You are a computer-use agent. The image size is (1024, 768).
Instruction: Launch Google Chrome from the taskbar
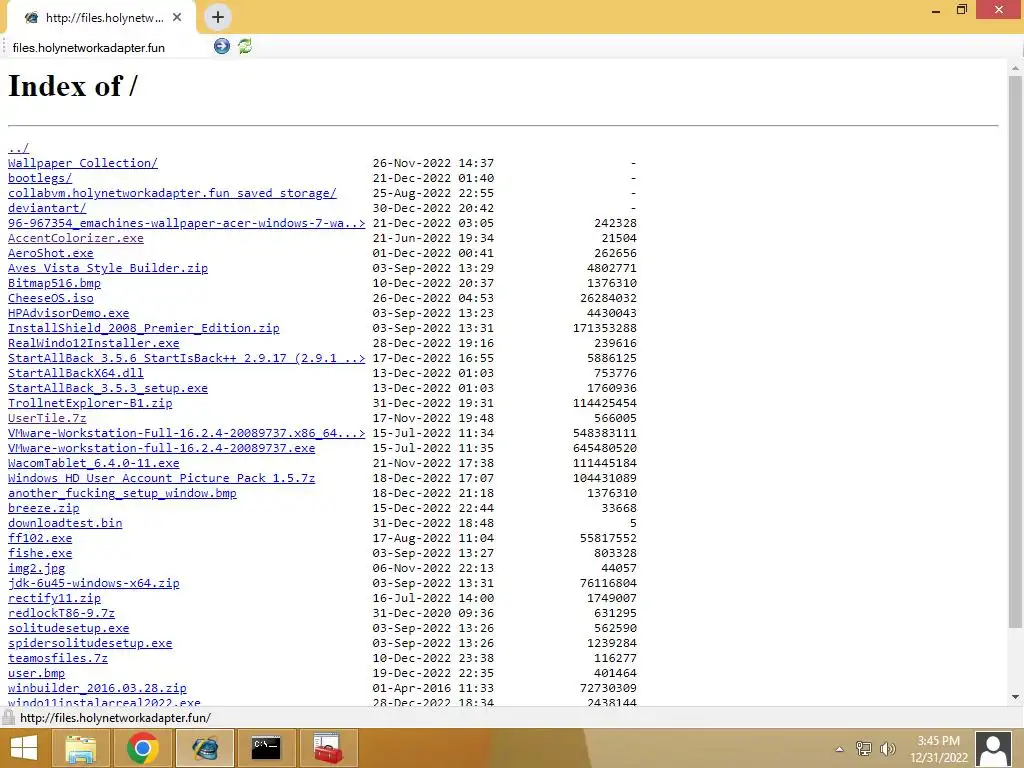[143, 748]
